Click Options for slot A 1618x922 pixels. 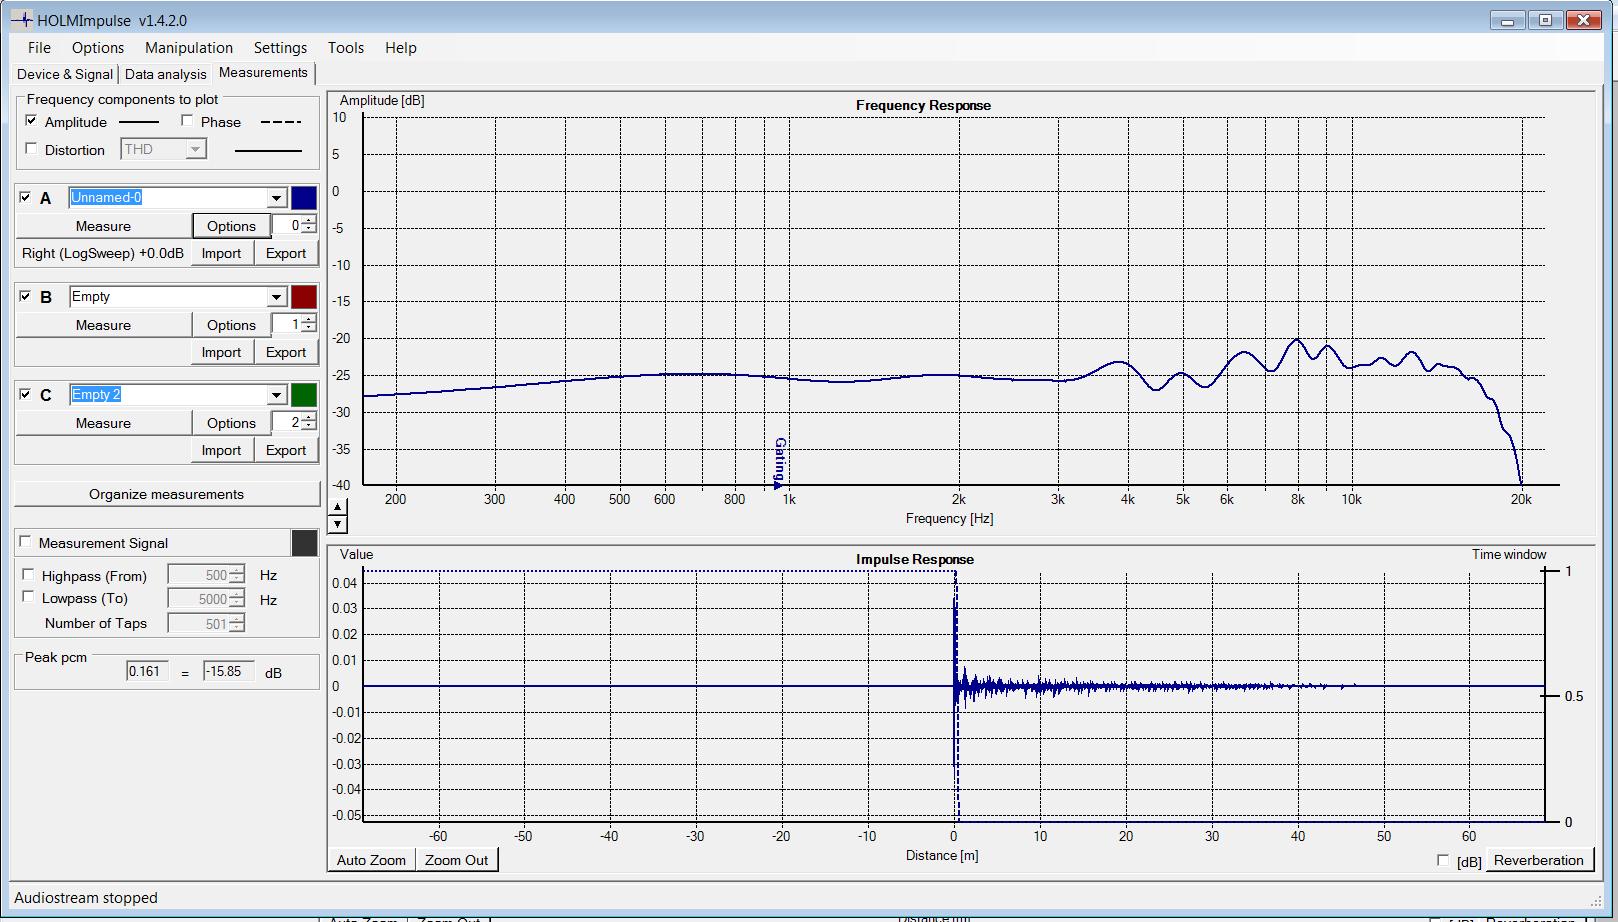[231, 226]
